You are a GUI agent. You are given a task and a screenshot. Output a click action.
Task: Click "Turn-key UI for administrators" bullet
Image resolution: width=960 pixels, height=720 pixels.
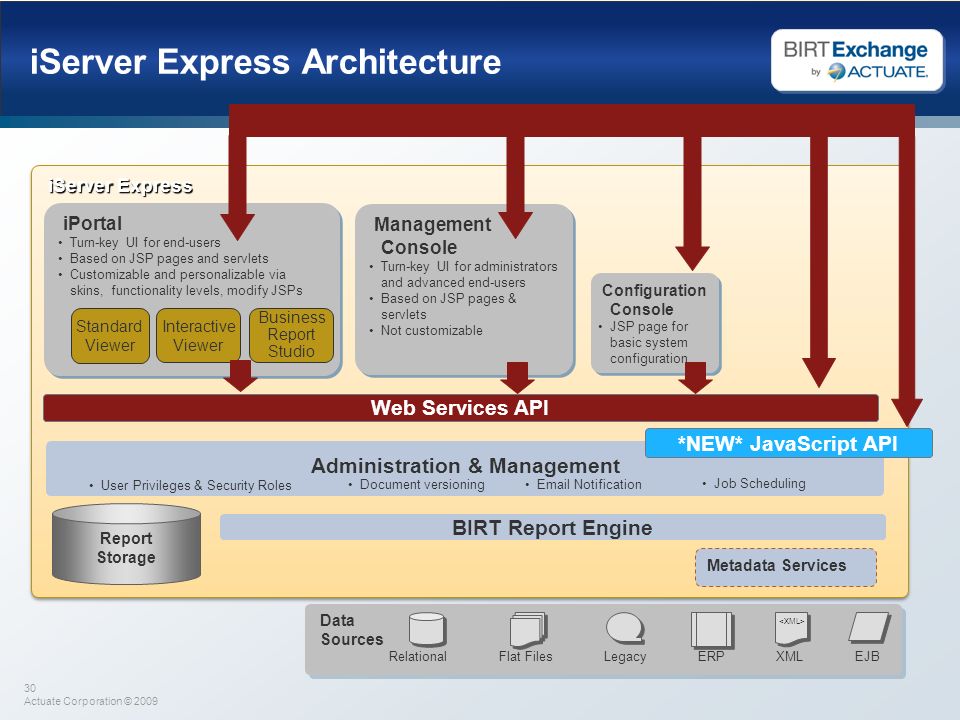(x=469, y=267)
